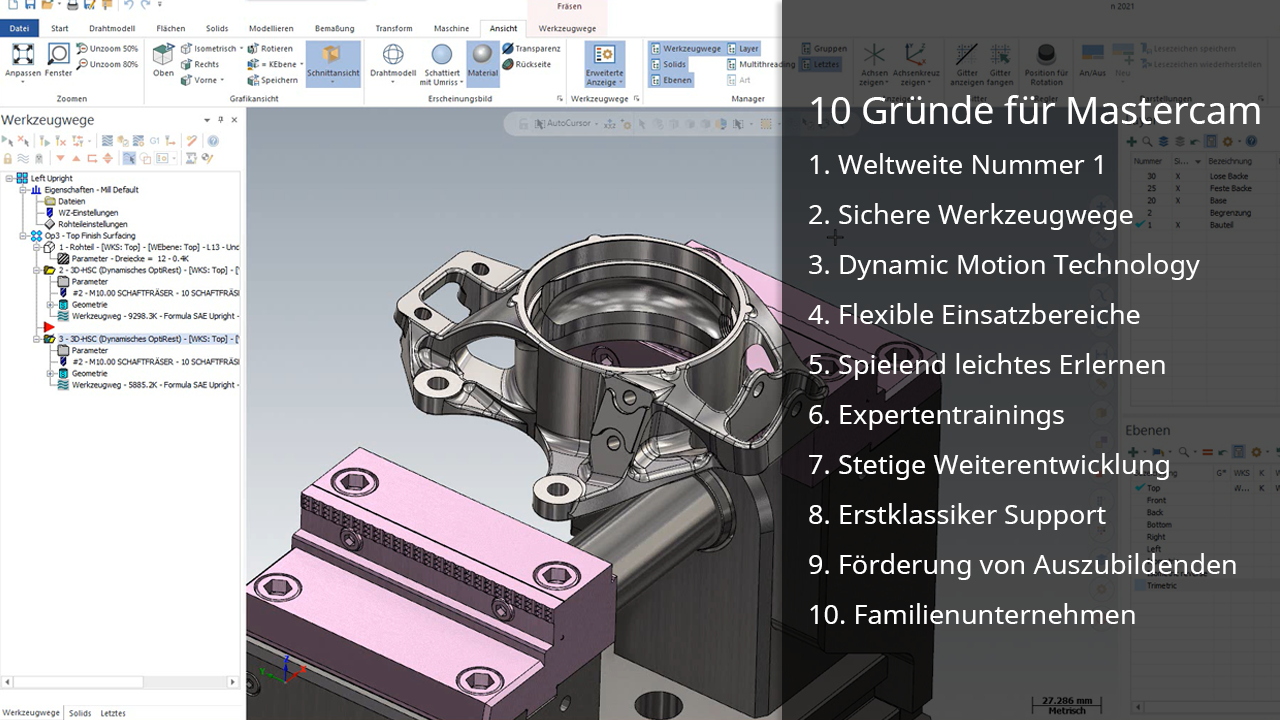1280x720 pixels.
Task: Click Transparenz in Erscheinungsbild group
Action: 531,48
